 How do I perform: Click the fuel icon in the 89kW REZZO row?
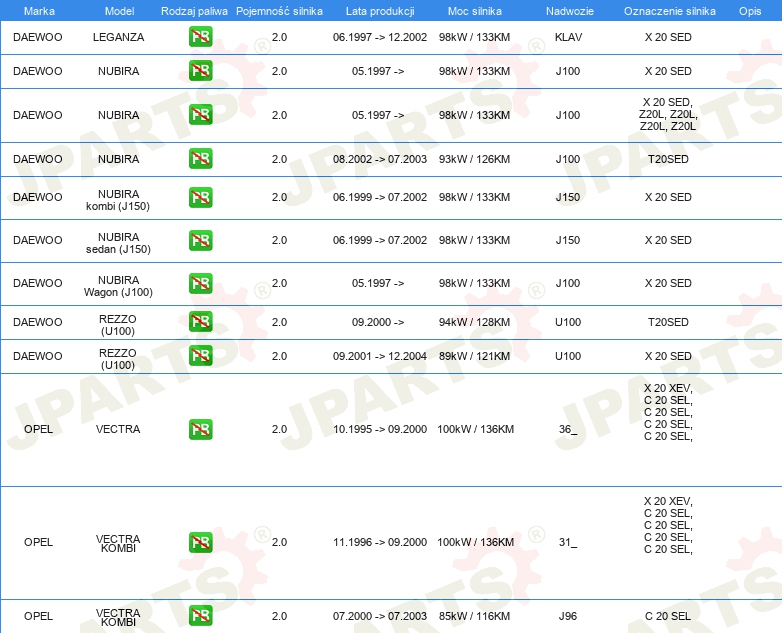(x=200, y=356)
